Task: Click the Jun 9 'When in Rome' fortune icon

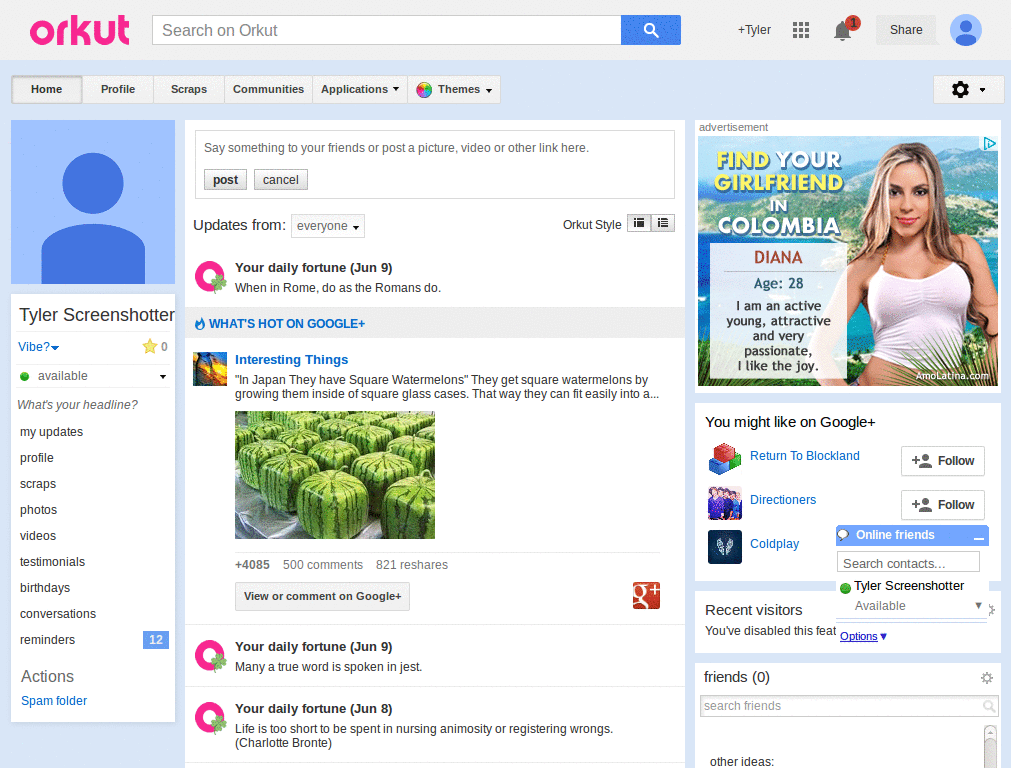Action: coord(210,277)
